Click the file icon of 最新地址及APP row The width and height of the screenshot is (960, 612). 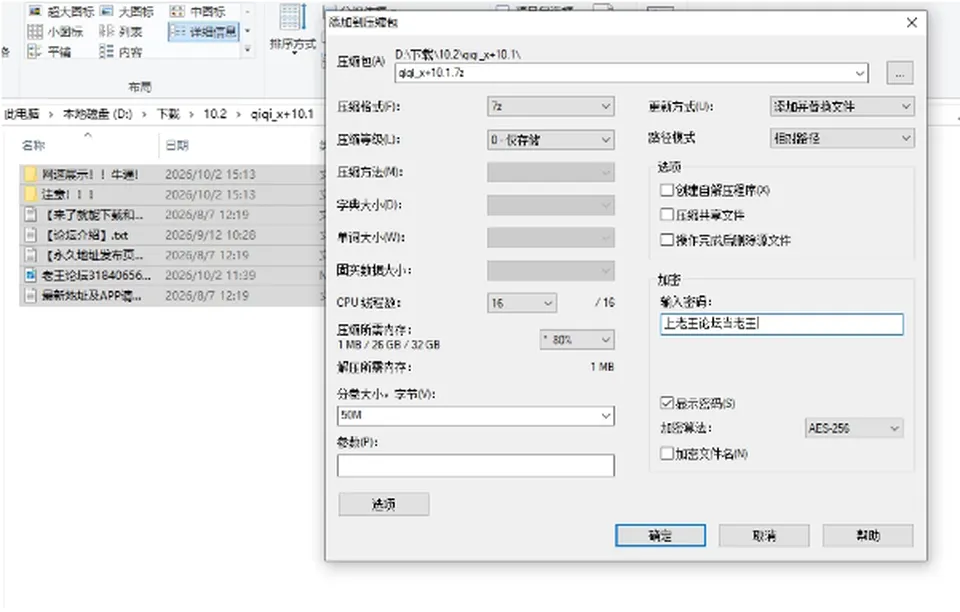coord(30,296)
